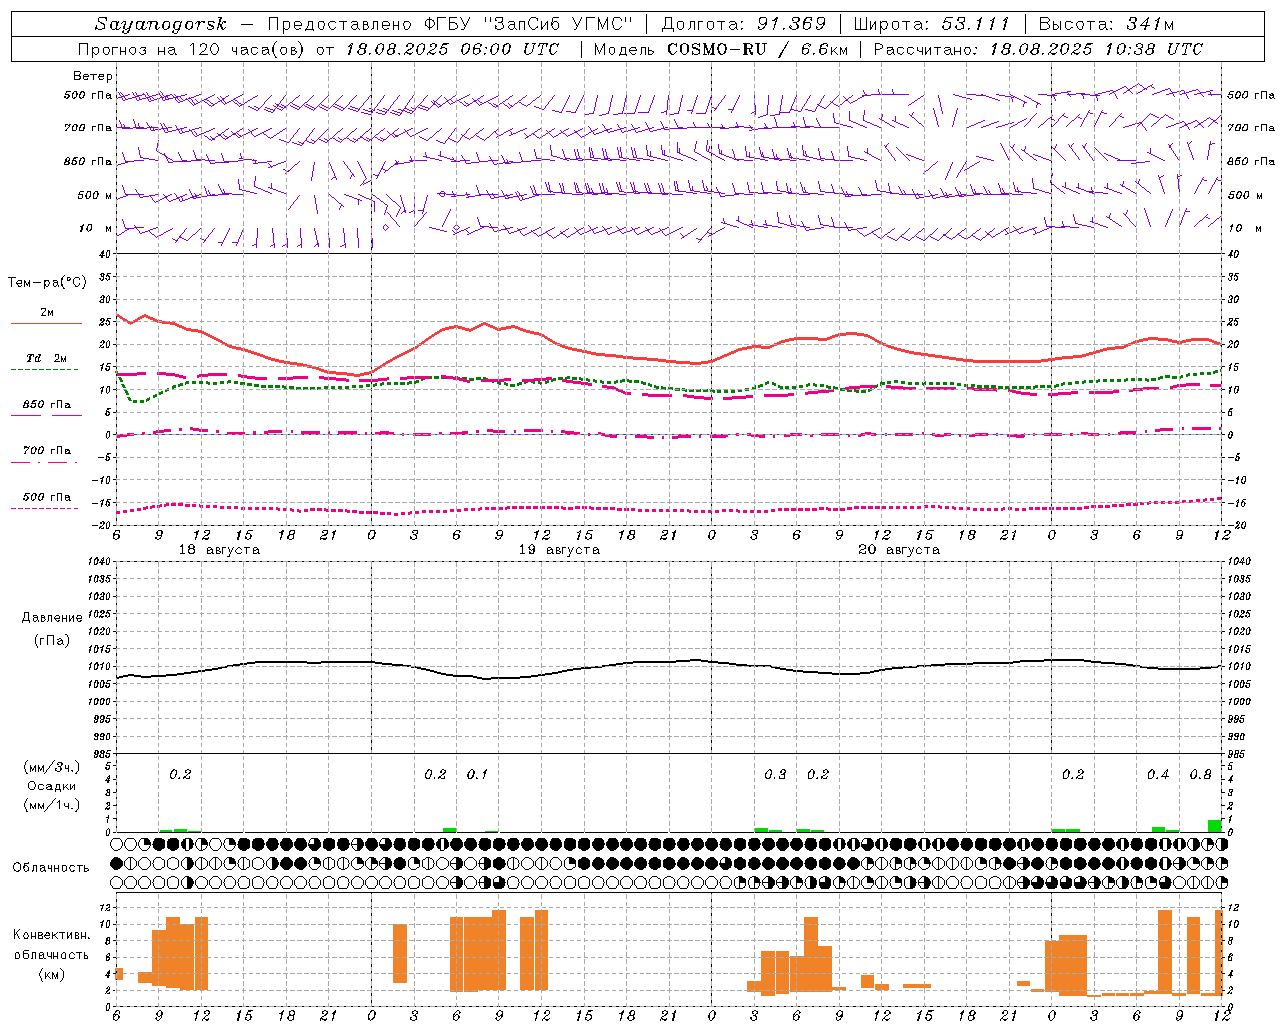The width and height of the screenshot is (1280, 1024).
Task: Click the 19 августа date label
Action: pos(559,550)
